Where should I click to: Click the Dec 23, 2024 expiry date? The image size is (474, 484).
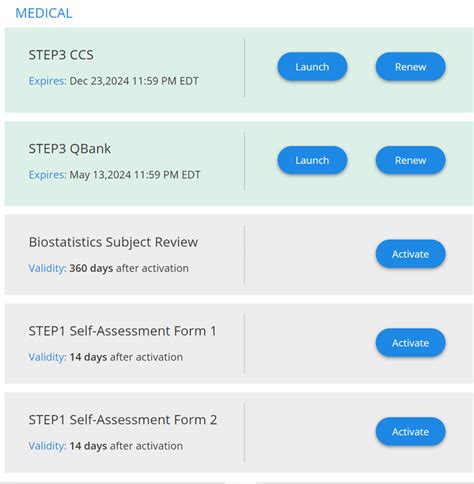[x=134, y=81]
